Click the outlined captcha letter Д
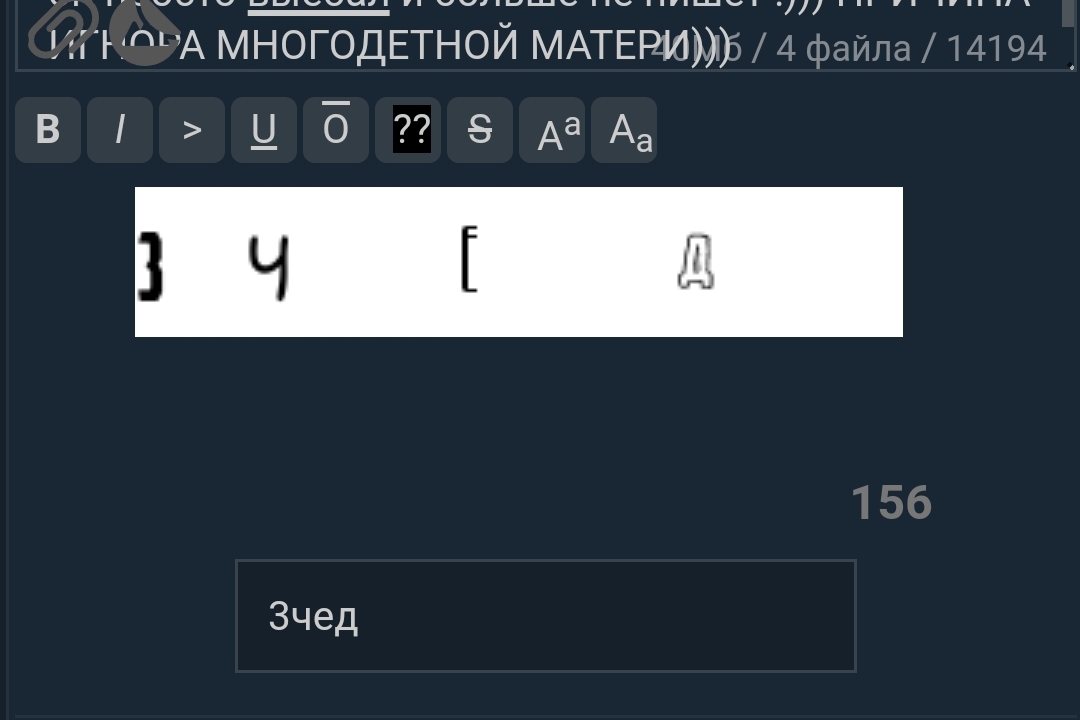The width and height of the screenshot is (1080, 720). click(696, 263)
